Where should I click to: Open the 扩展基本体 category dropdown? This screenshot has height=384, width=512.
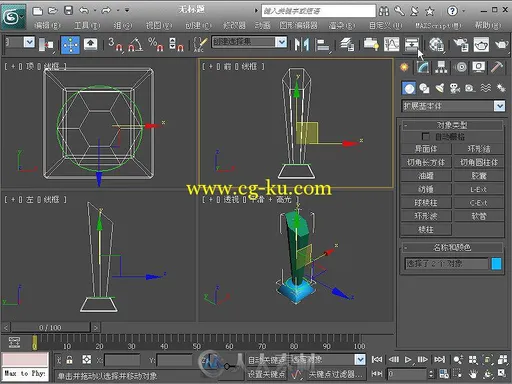[x=453, y=106]
